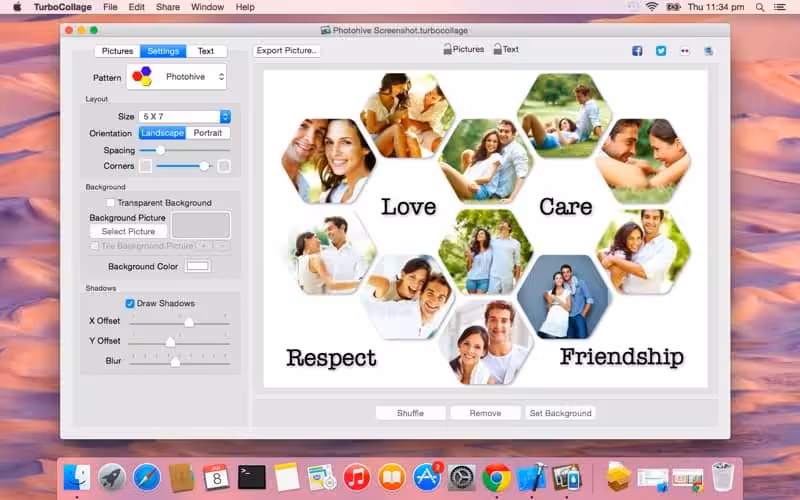Open the Size 5 X 7 dropdown
800x500 pixels.
(x=184, y=116)
